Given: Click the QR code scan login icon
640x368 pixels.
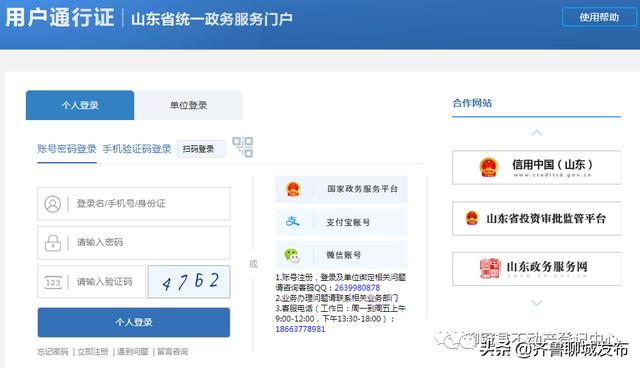Looking at the screenshot, I should (243, 147).
